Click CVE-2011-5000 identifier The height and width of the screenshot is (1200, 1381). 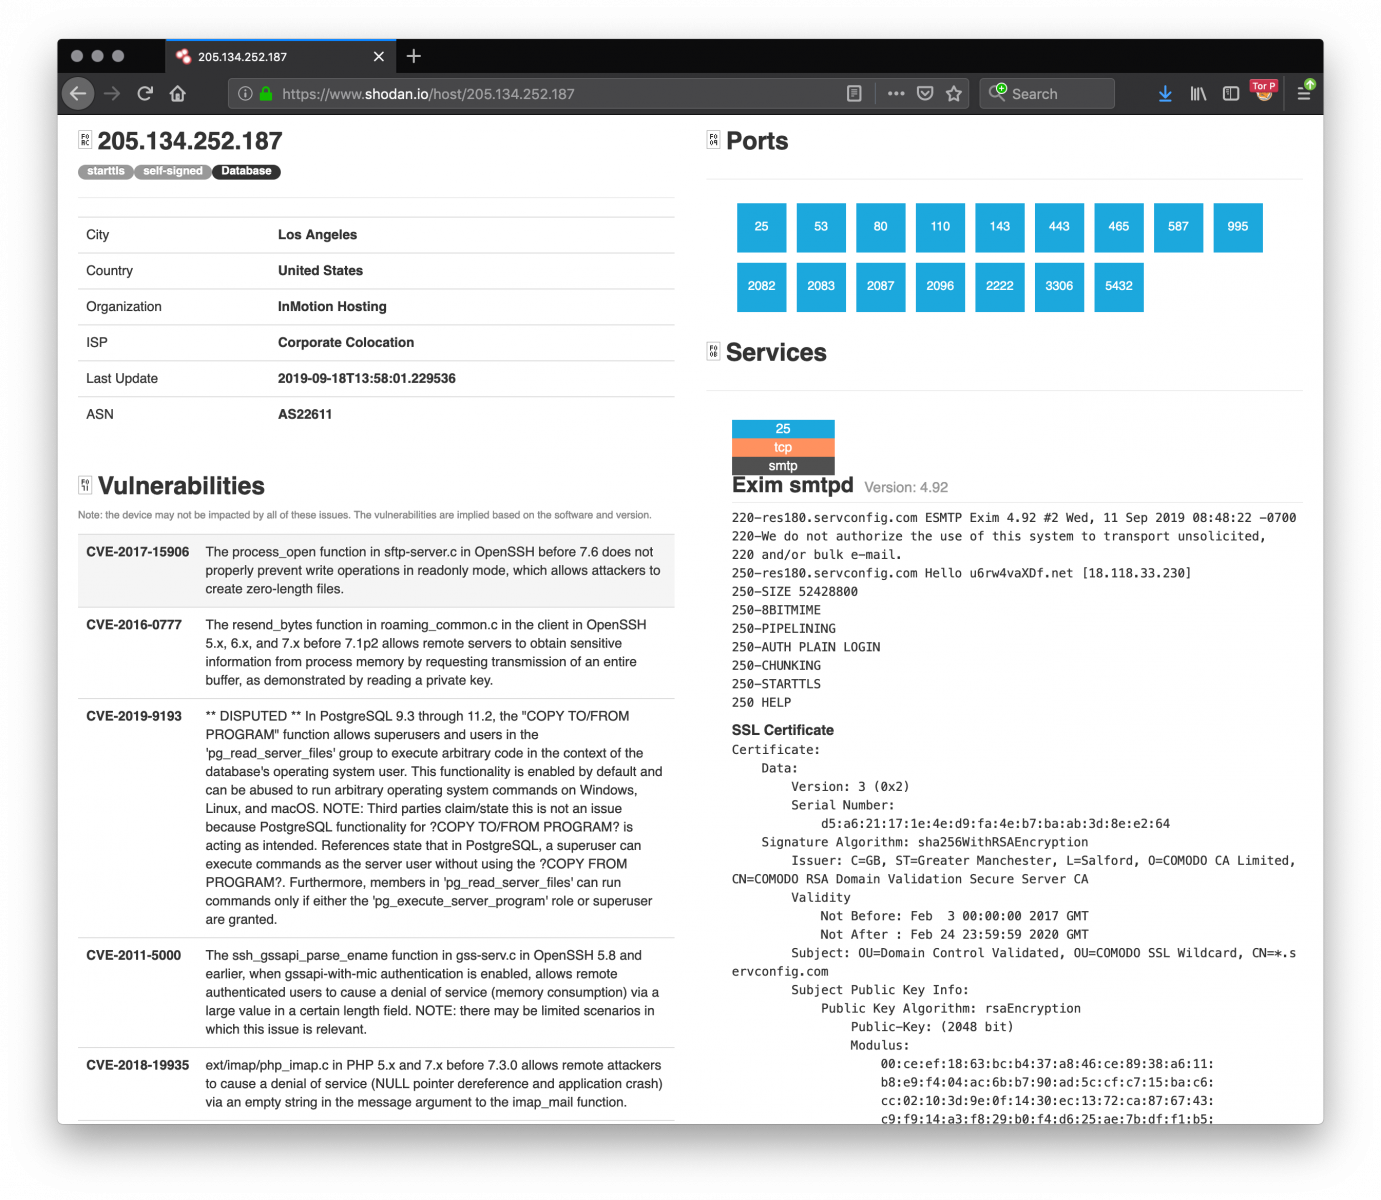[134, 956]
